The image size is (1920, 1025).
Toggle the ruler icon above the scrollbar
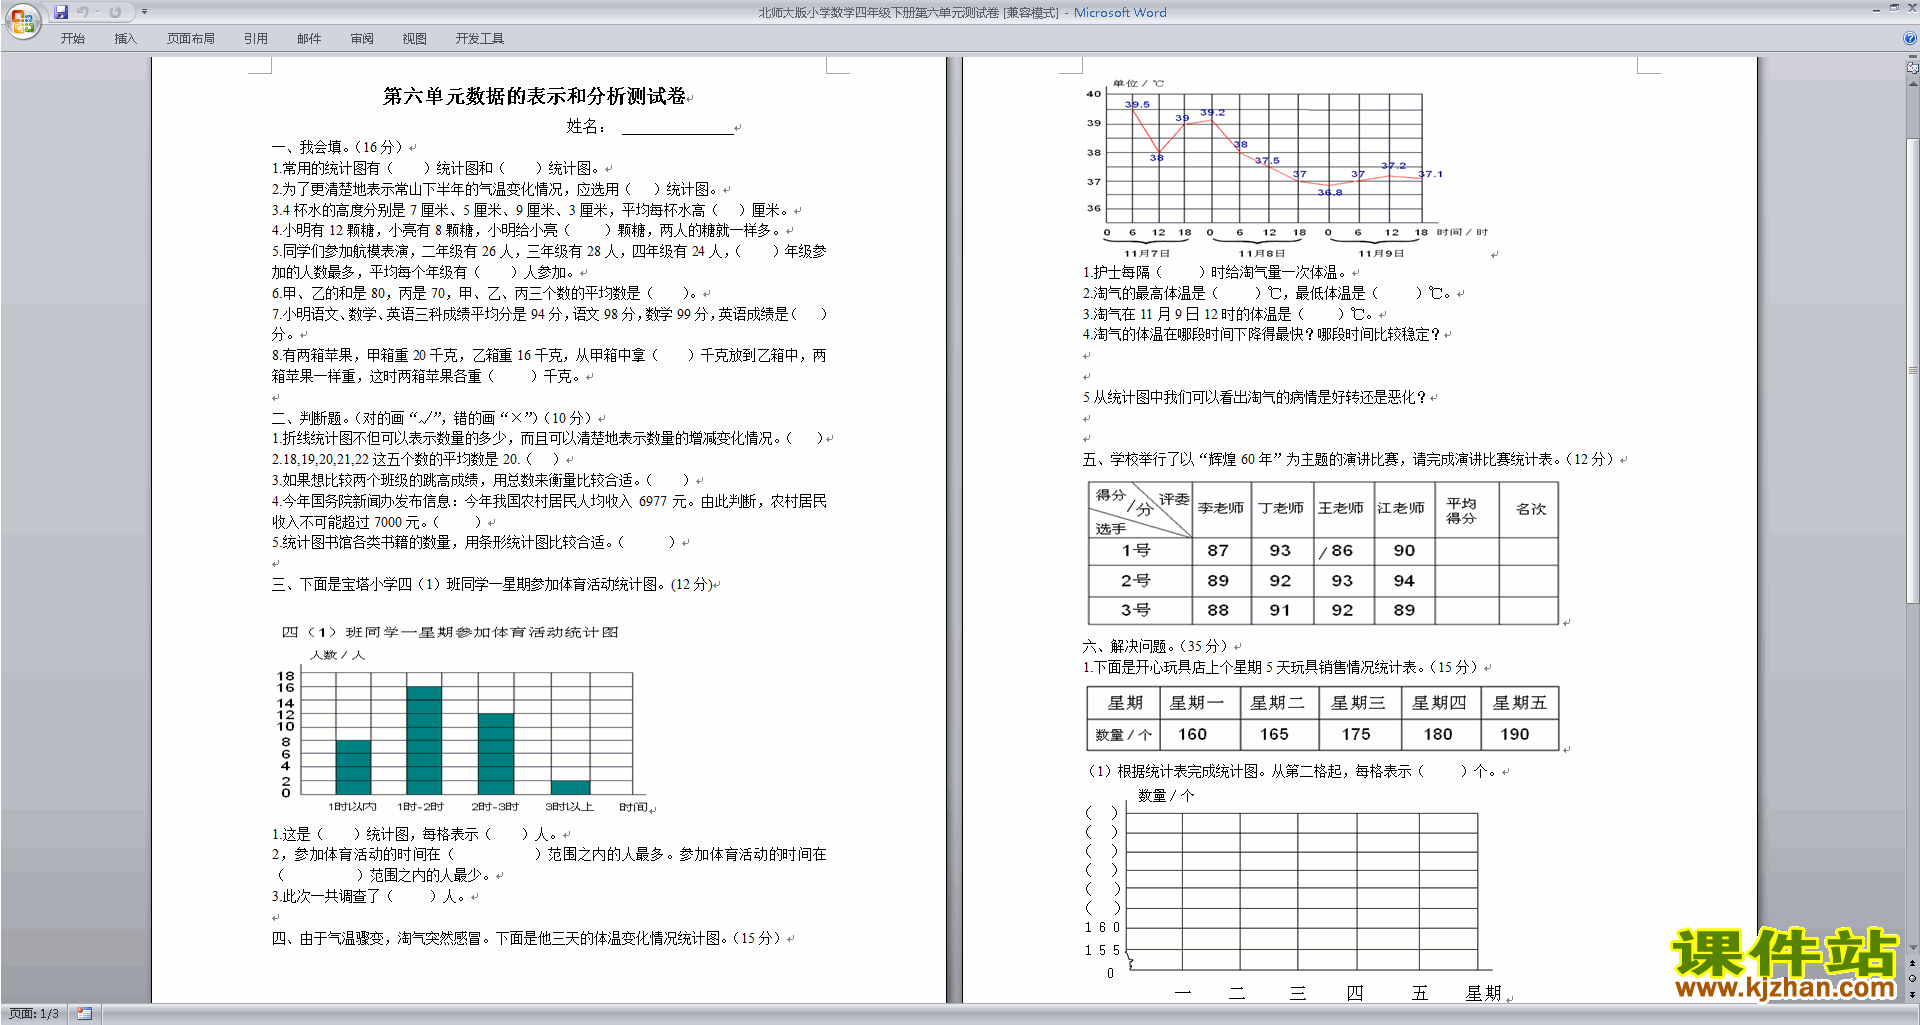tap(1913, 68)
